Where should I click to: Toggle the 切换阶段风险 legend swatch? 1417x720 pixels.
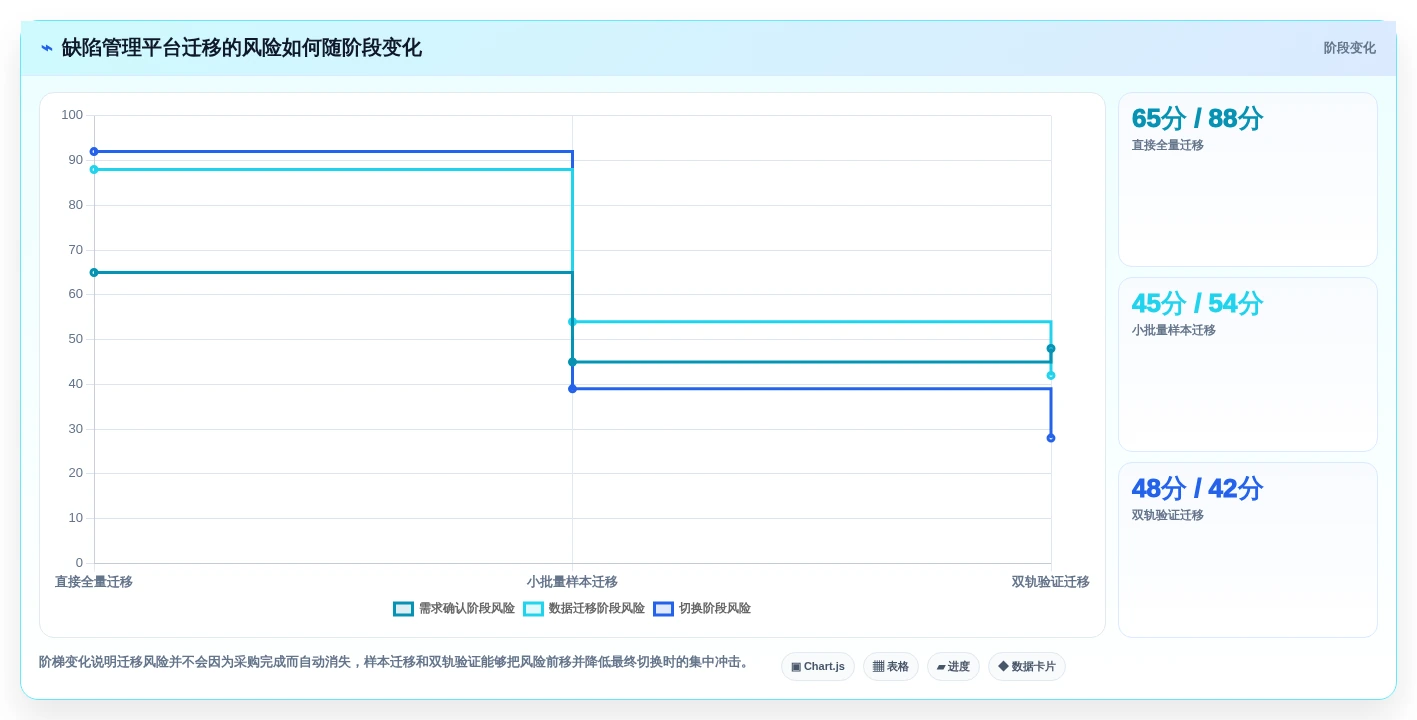(663, 608)
